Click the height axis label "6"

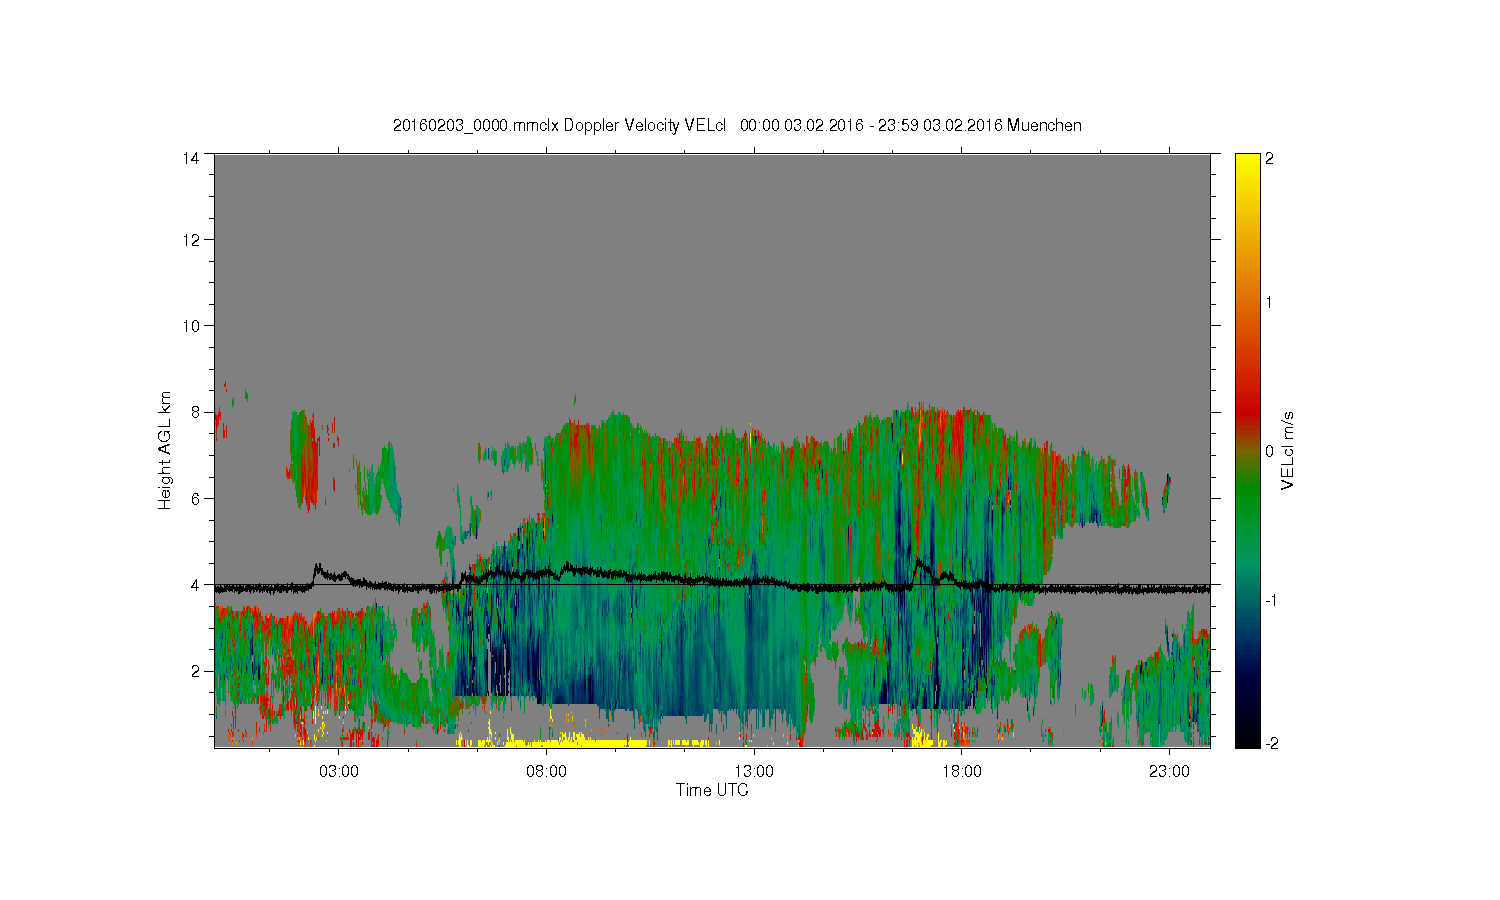[x=196, y=499]
